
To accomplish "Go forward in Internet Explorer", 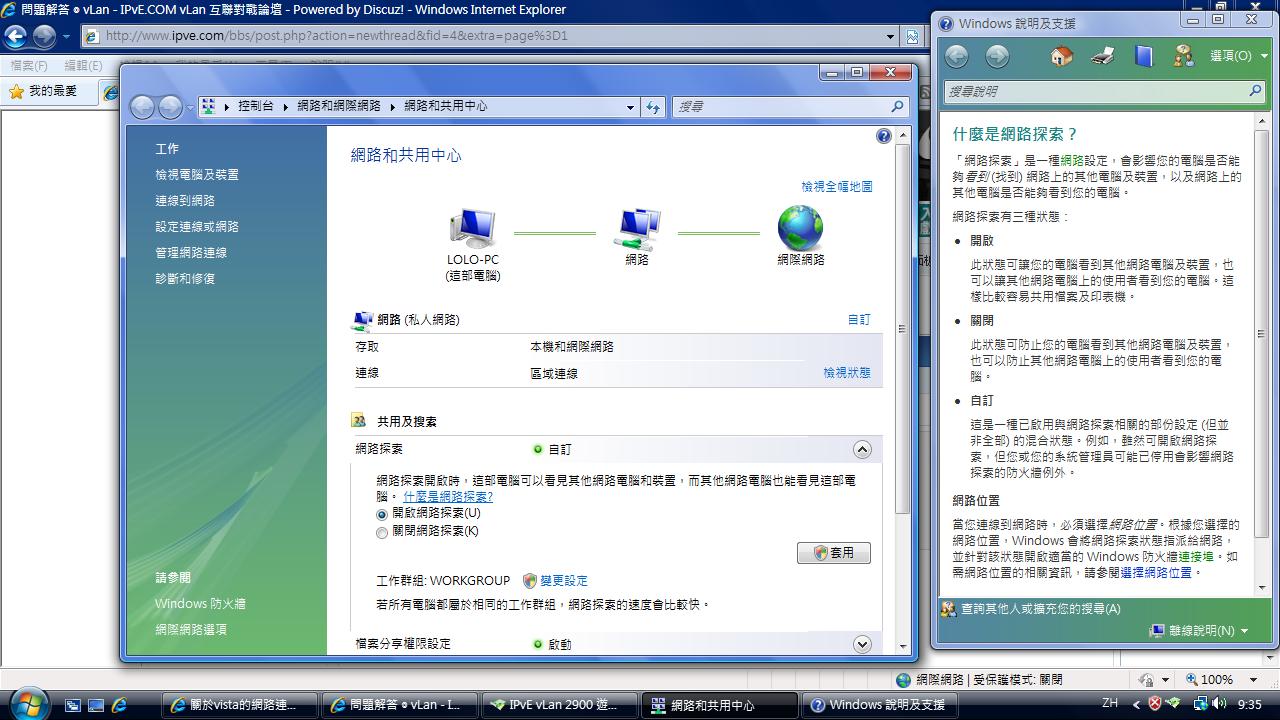I will (x=44, y=36).
